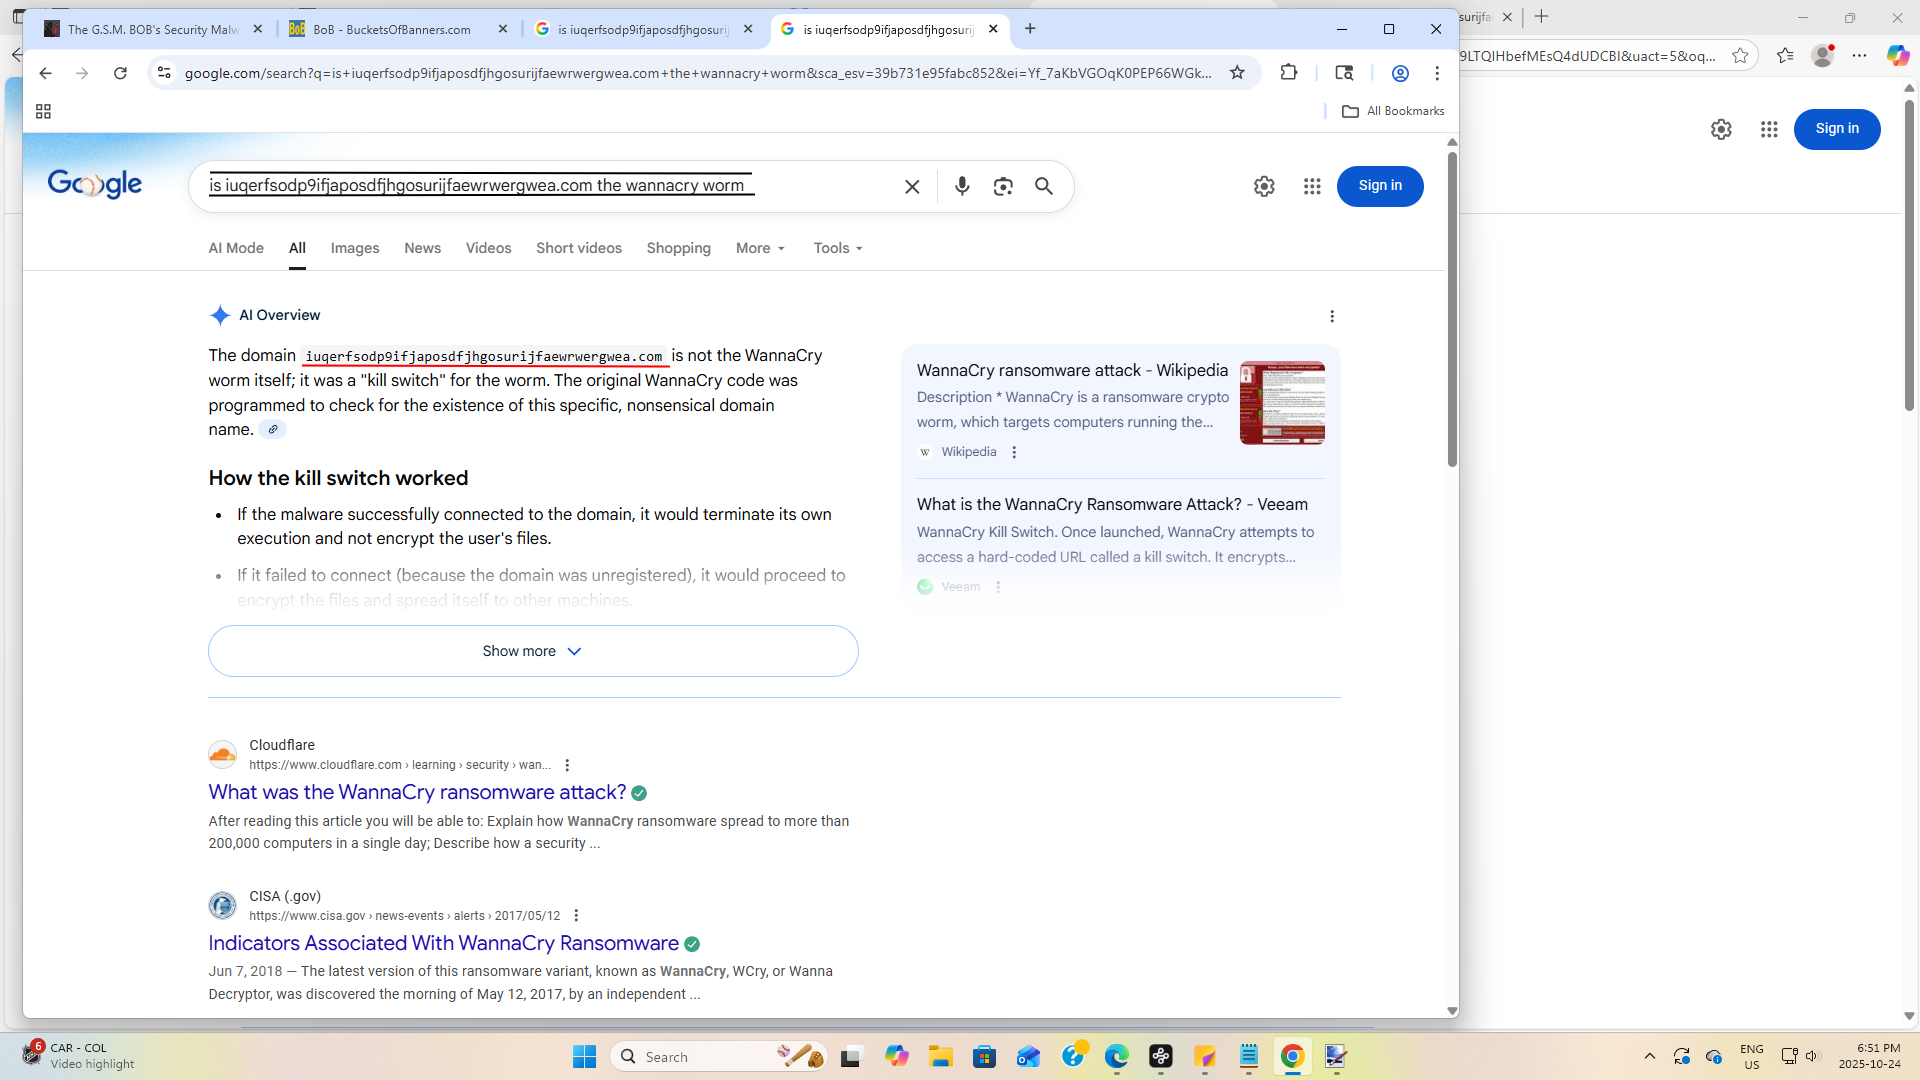Open Google Lens image search
Viewport: 1920px width, 1080px height.
(x=1003, y=187)
